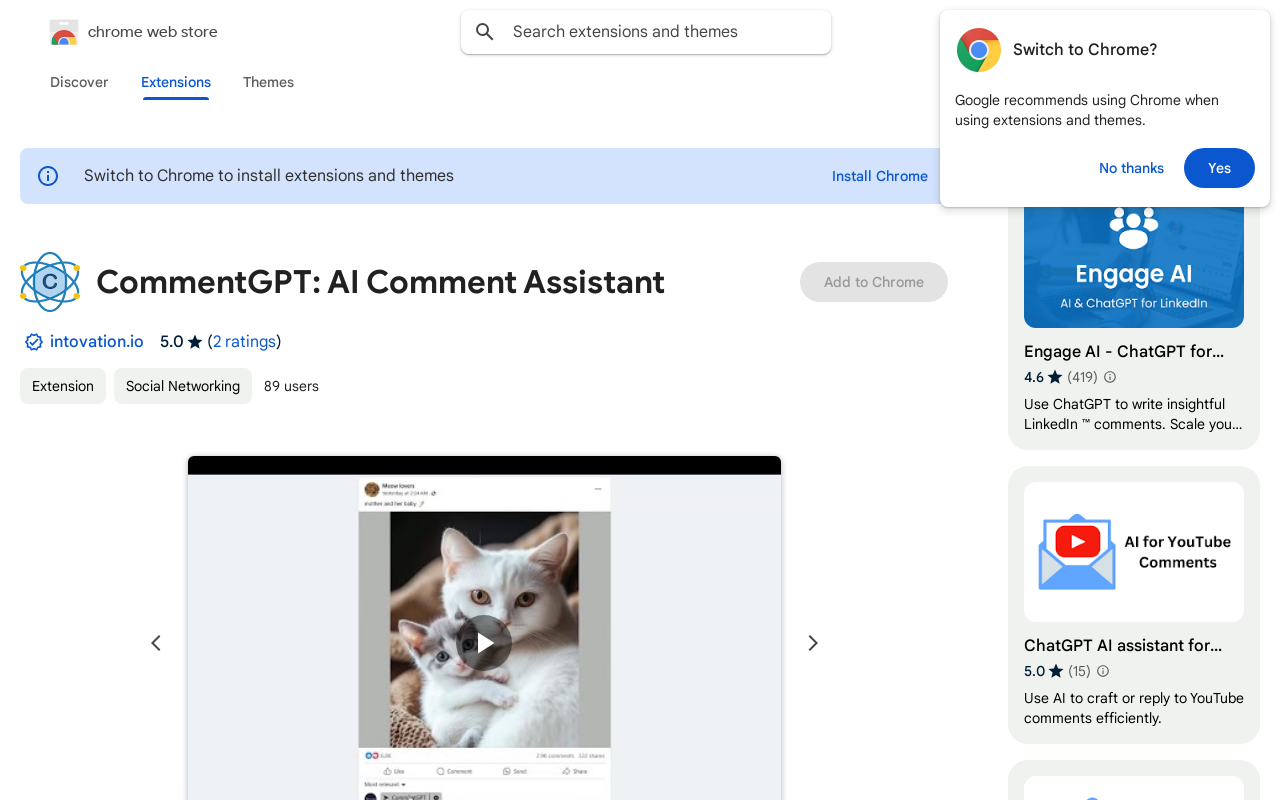Open the AI for YouTube Comments thumbnail
1280x800 pixels.
click(x=1134, y=552)
